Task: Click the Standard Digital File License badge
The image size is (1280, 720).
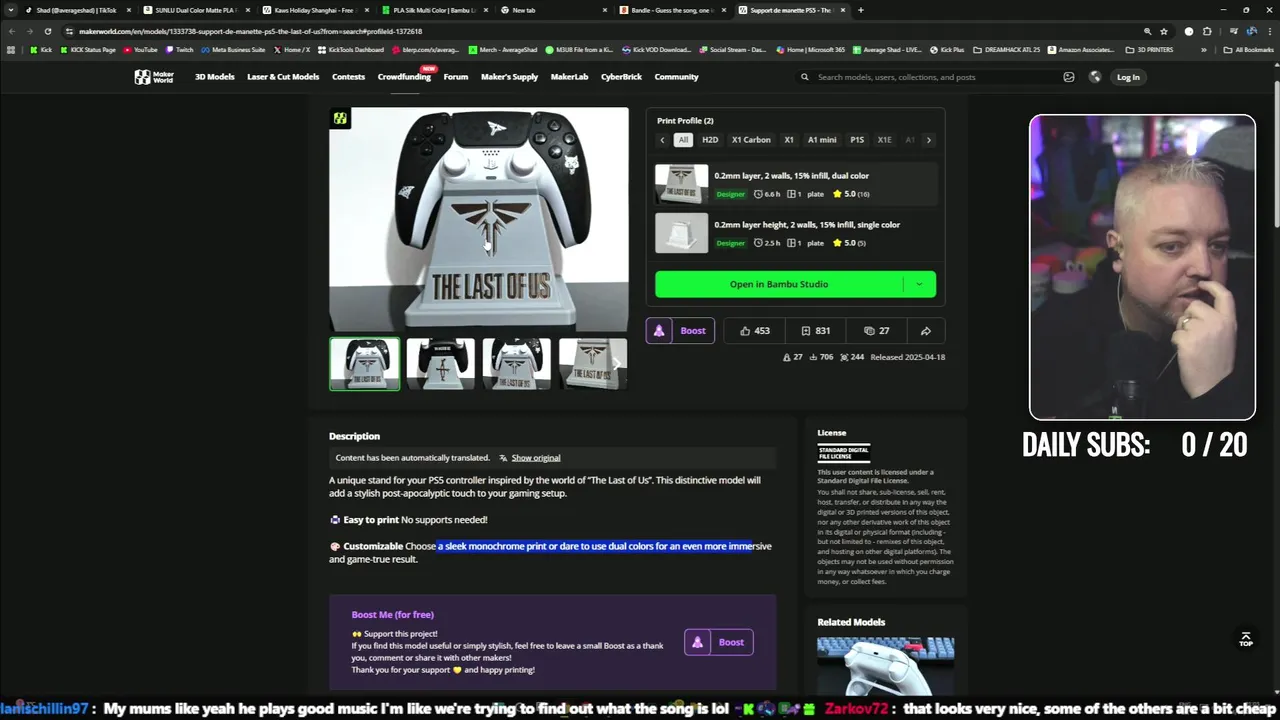Action: pyautogui.click(x=844, y=453)
